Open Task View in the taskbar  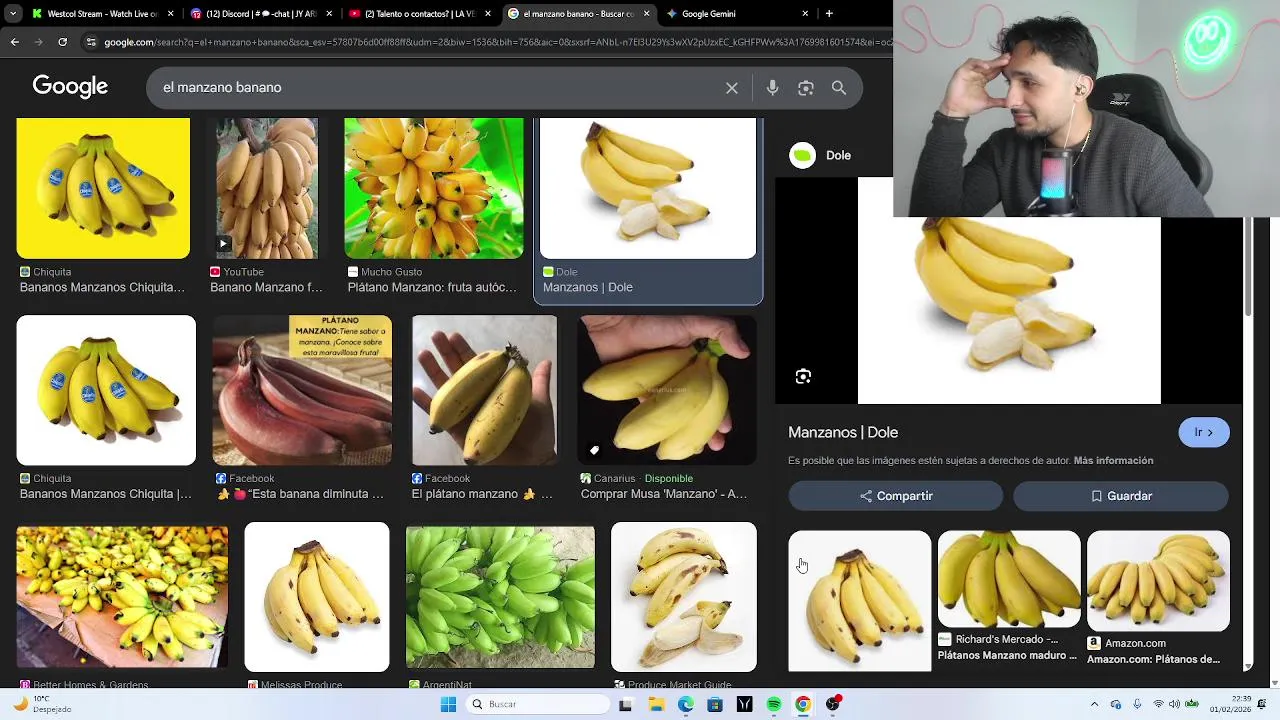[x=626, y=704]
